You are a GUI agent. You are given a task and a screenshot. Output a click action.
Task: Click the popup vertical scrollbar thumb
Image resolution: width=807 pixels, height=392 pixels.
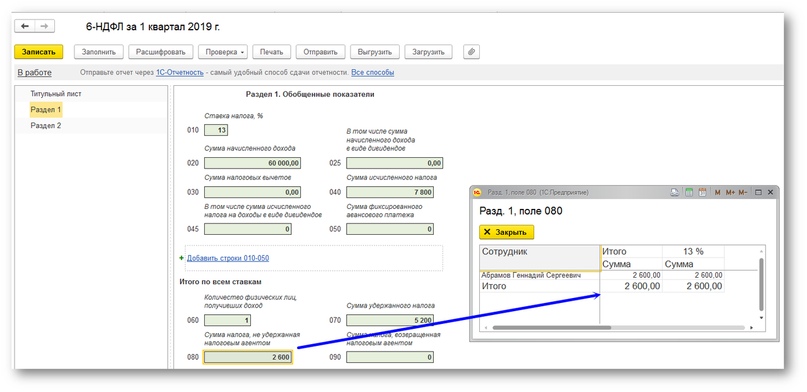tap(761, 284)
